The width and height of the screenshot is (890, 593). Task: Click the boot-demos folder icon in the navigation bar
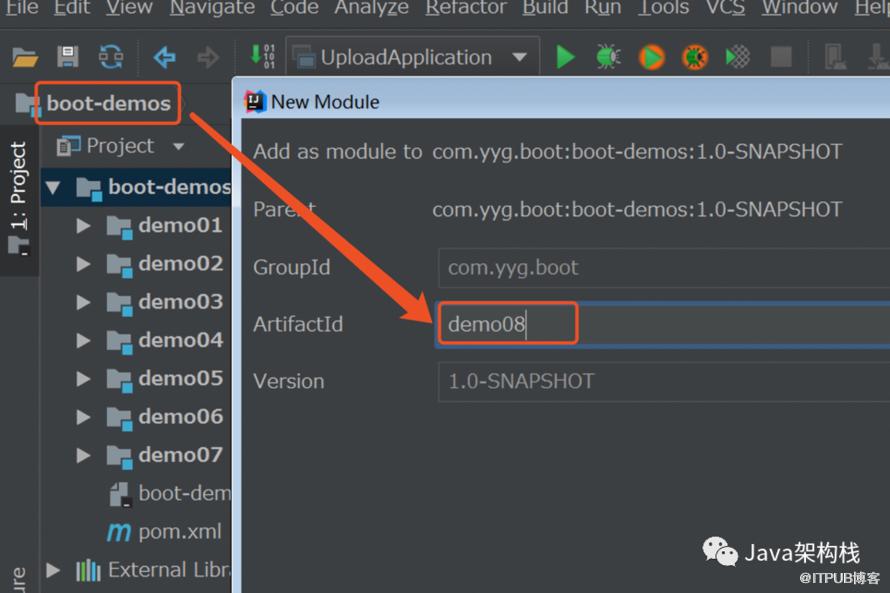pyautogui.click(x=28, y=104)
